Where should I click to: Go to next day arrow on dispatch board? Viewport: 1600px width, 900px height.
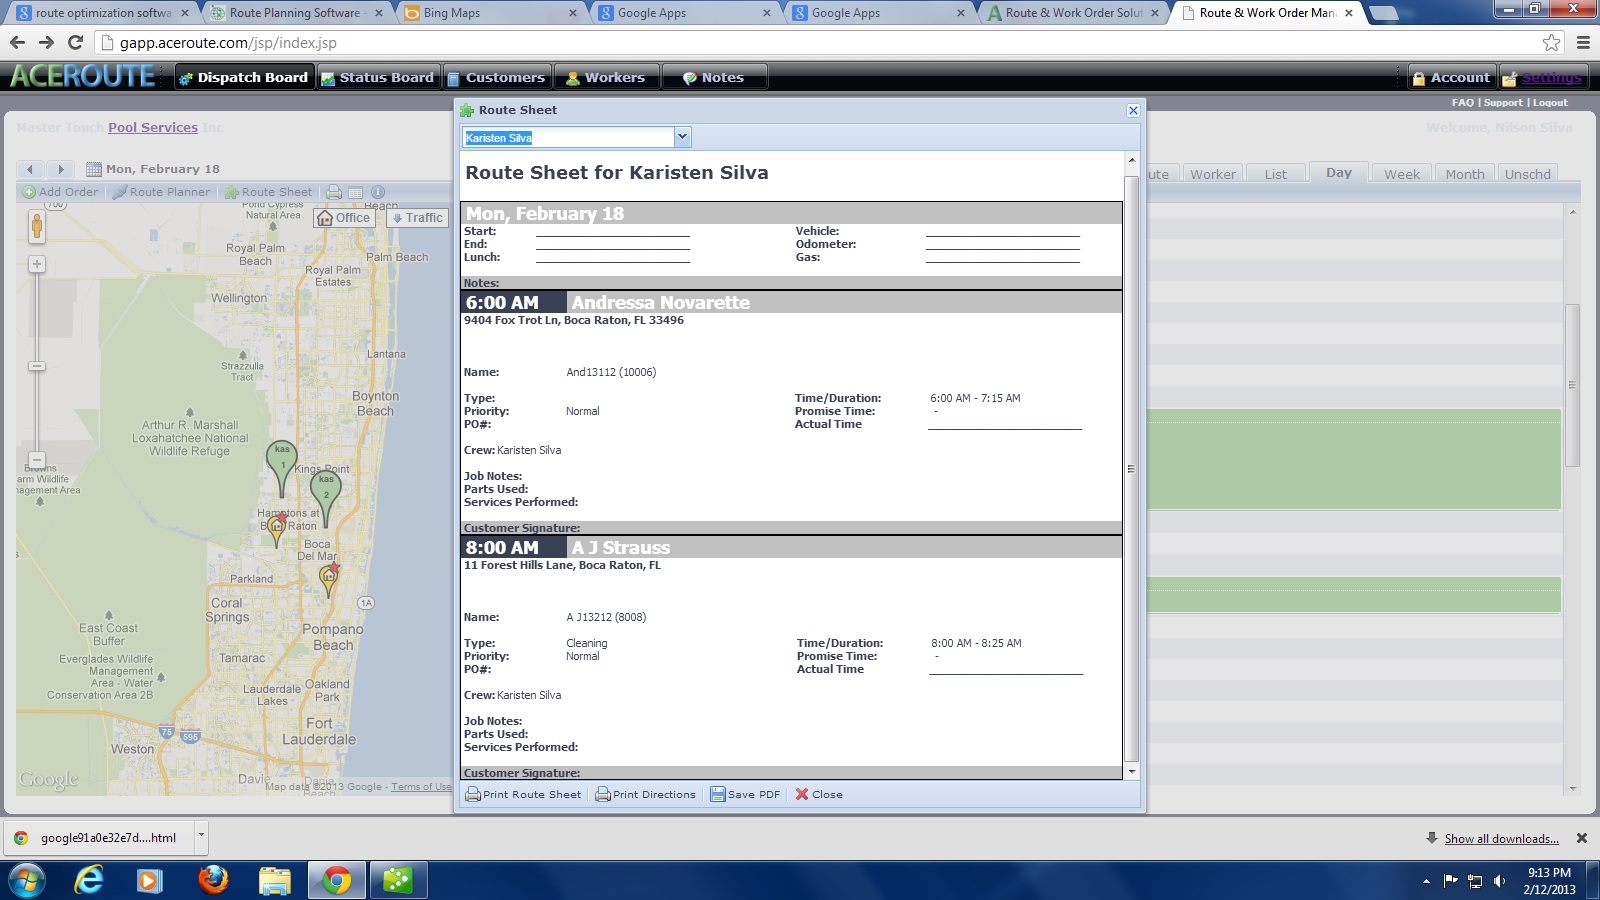pos(60,169)
